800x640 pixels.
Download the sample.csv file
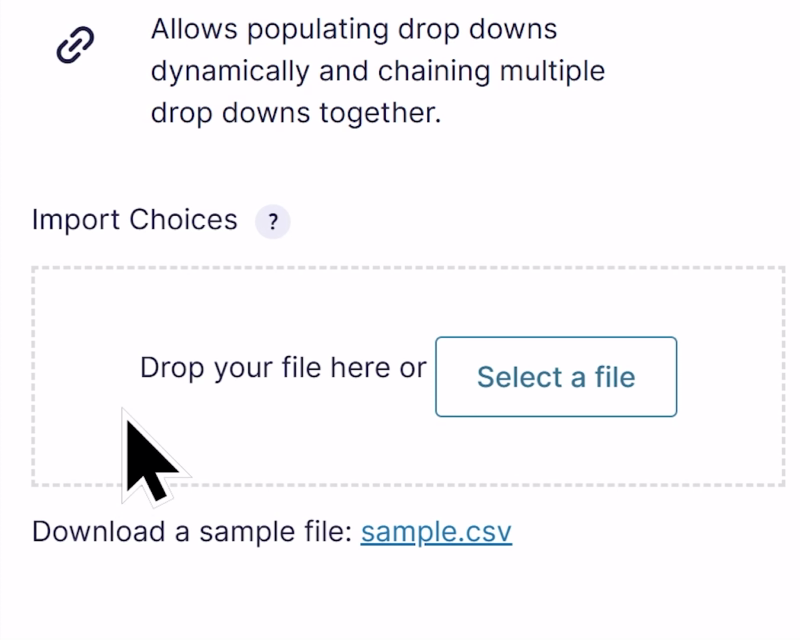click(436, 531)
